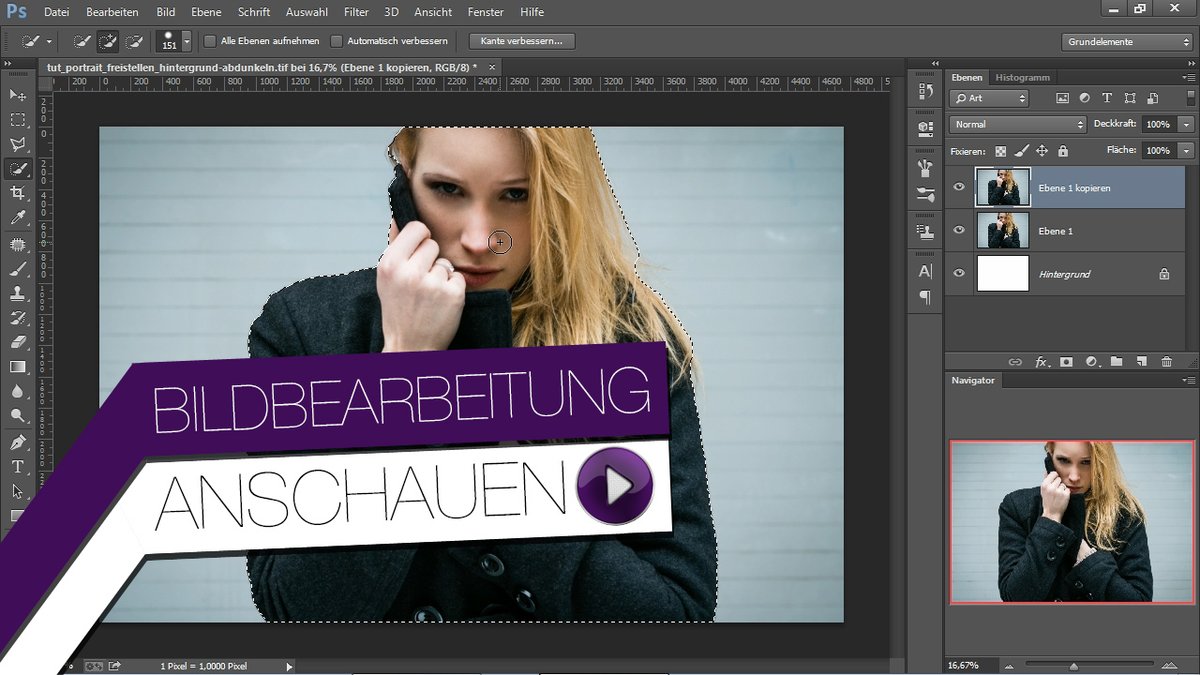The image size is (1200, 675).
Task: Add a layer mask via panel icon
Action: (x=1066, y=361)
